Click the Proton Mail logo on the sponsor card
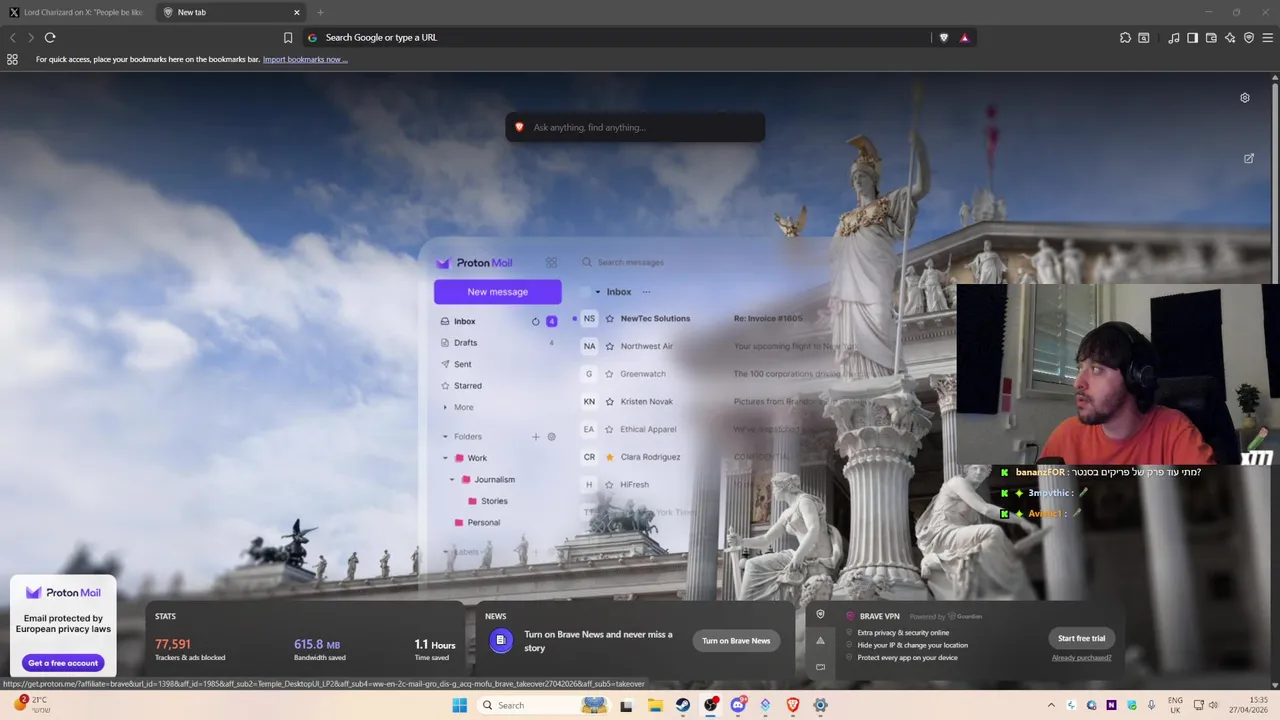Screen dimensions: 1280x720 pos(63,592)
